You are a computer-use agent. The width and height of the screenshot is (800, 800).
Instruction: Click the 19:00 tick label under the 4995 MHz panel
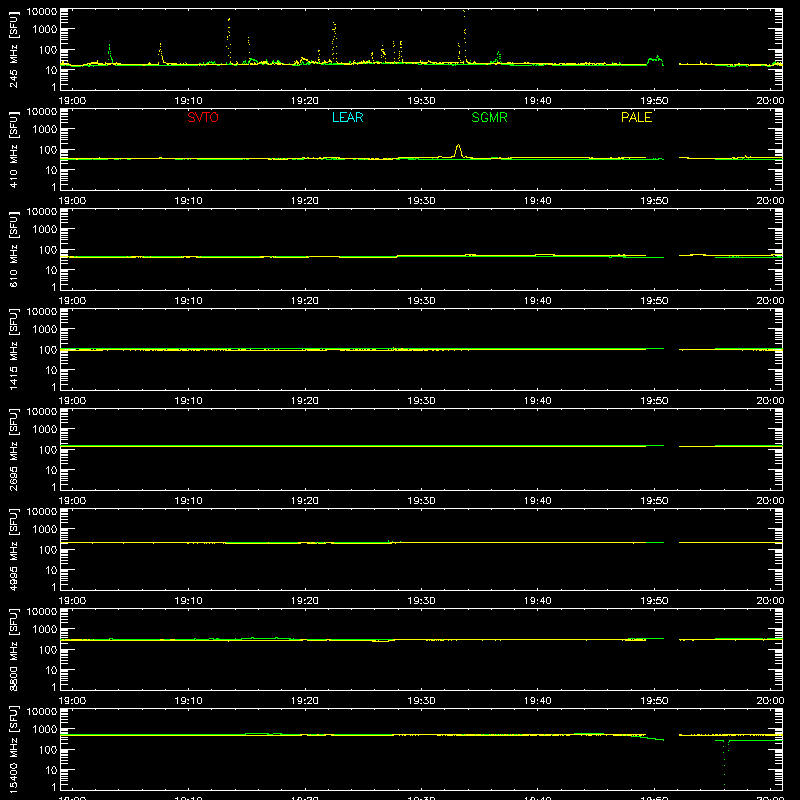coord(72,601)
